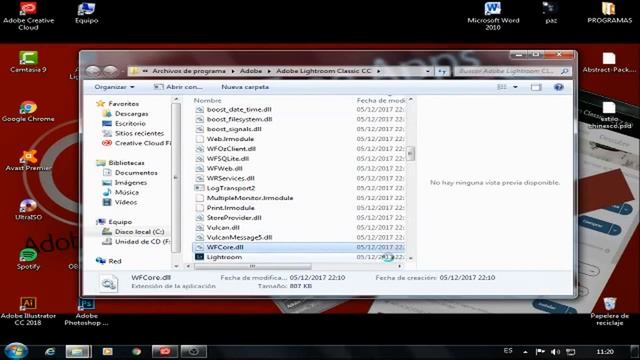The width and height of the screenshot is (640, 360).
Task: Select Escritorio in the navigation pane
Action: pyautogui.click(x=130, y=123)
